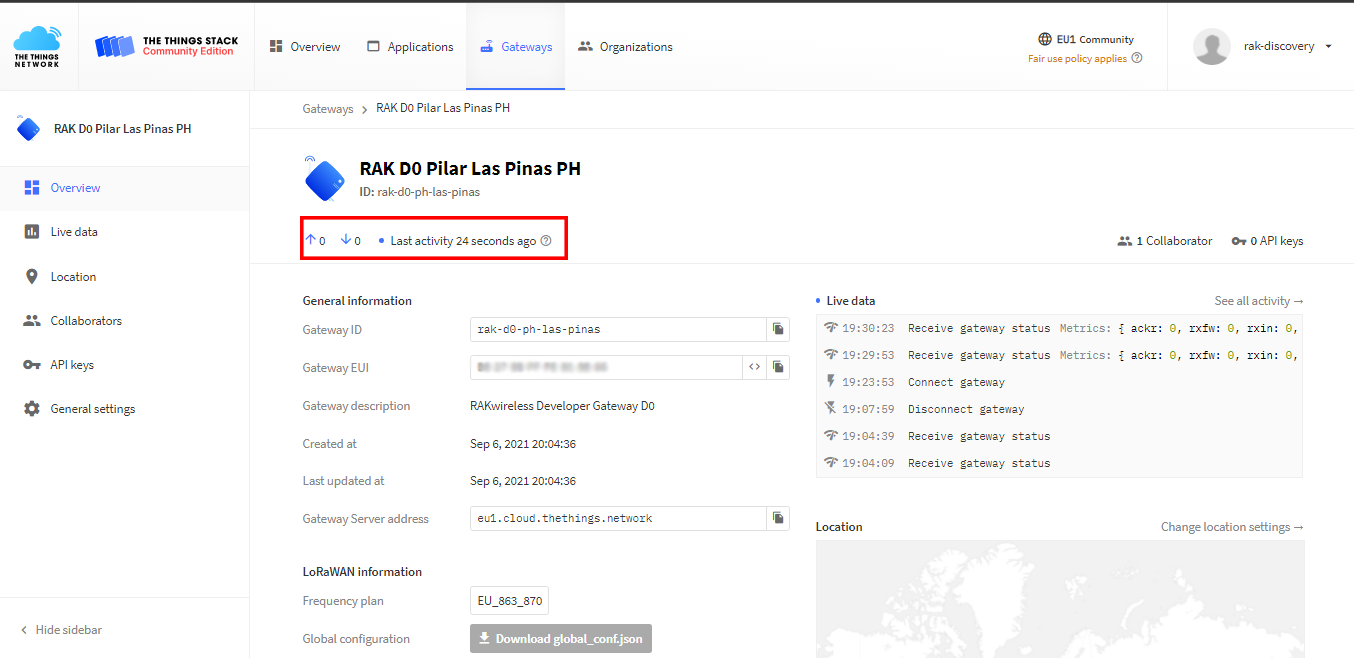
Task: Click Download global_conf.json button
Action: (560, 638)
